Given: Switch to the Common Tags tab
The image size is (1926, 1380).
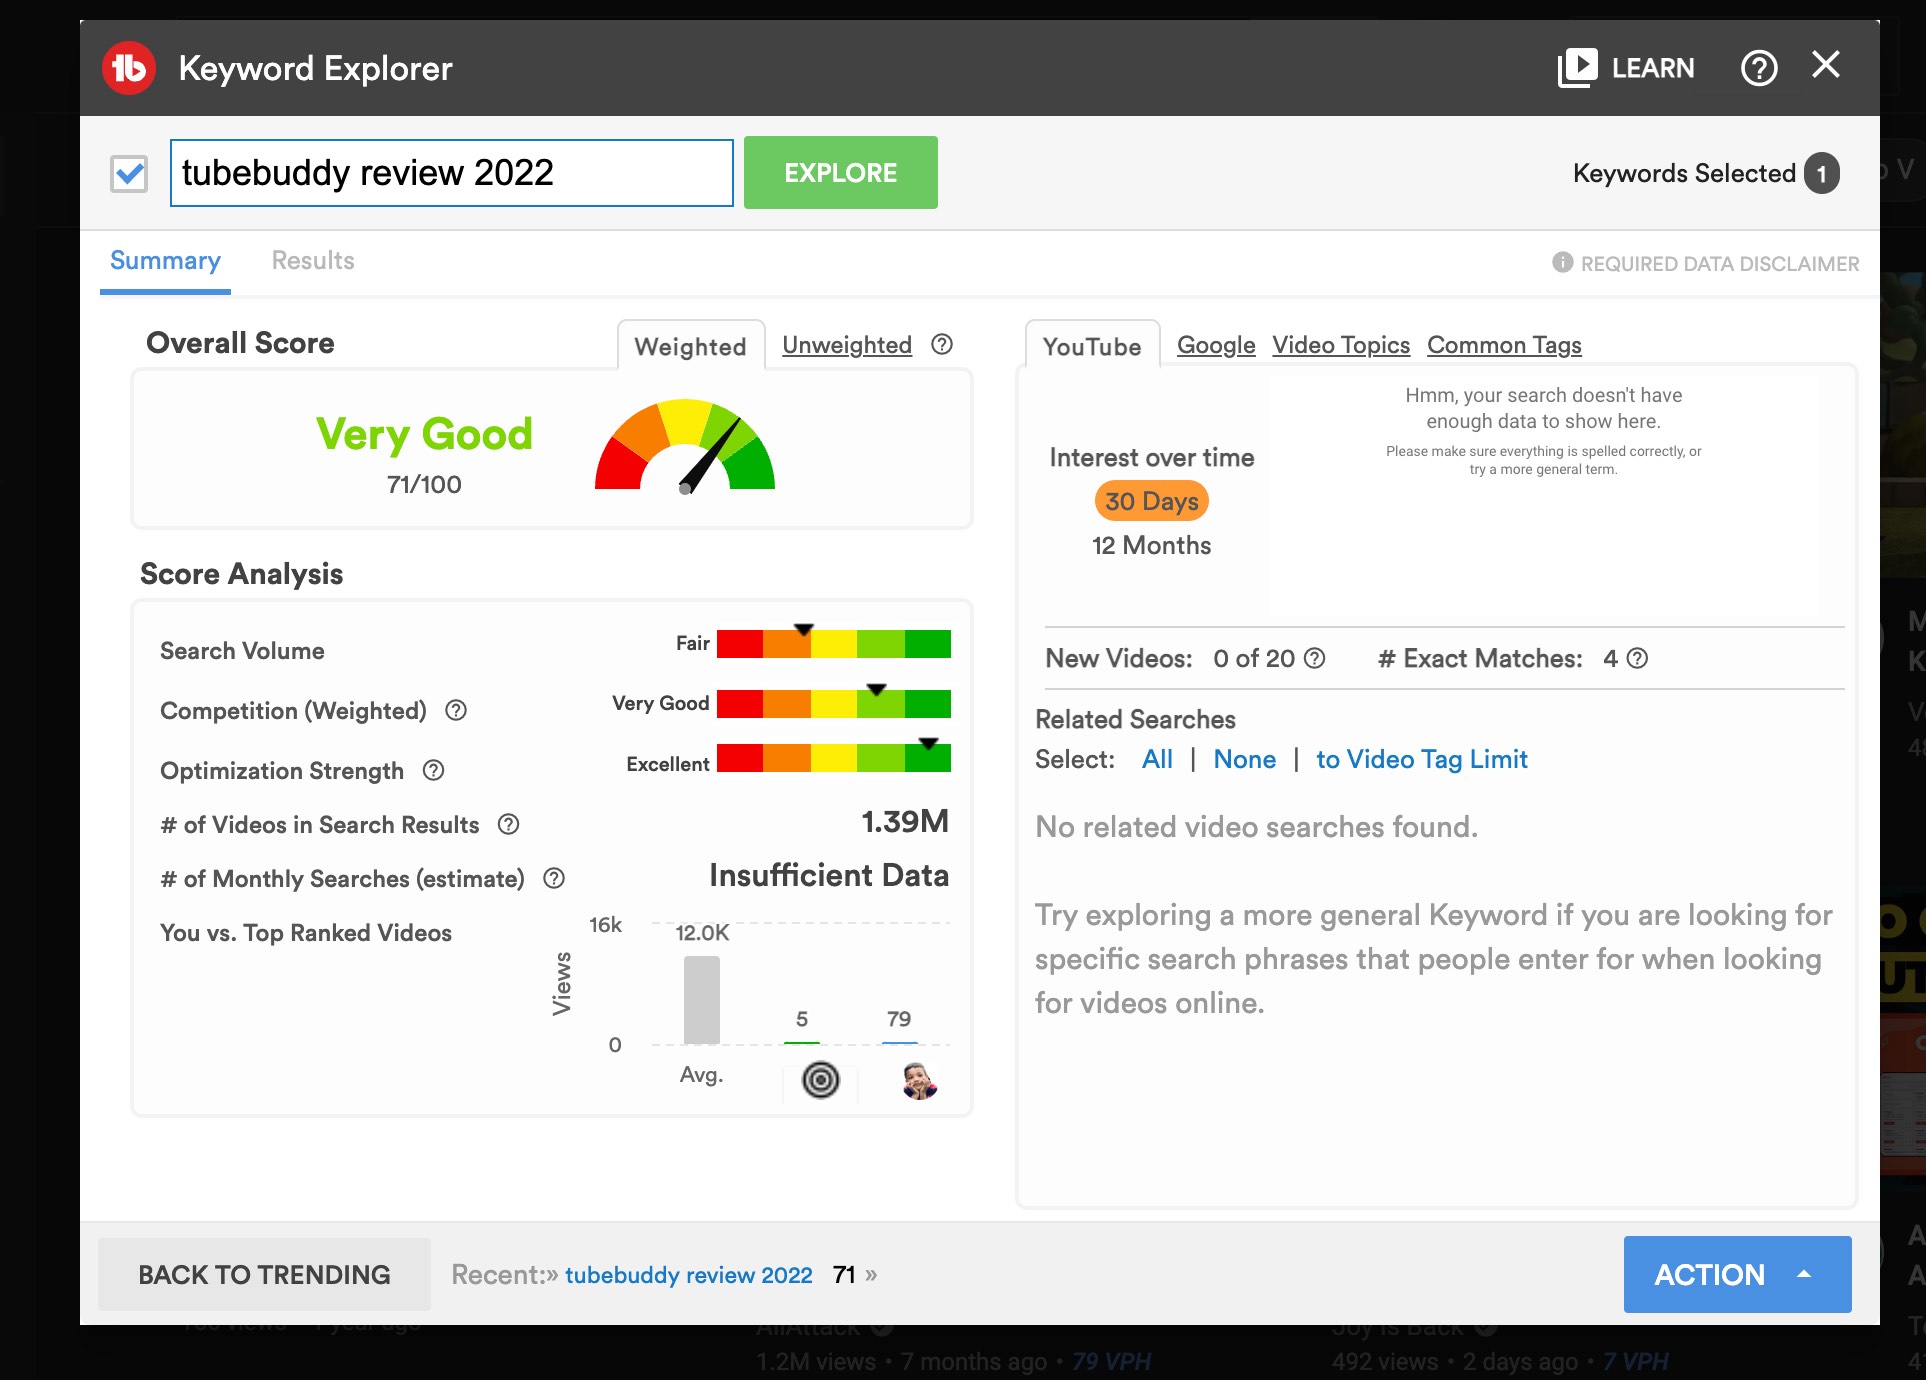Looking at the screenshot, I should point(1504,345).
